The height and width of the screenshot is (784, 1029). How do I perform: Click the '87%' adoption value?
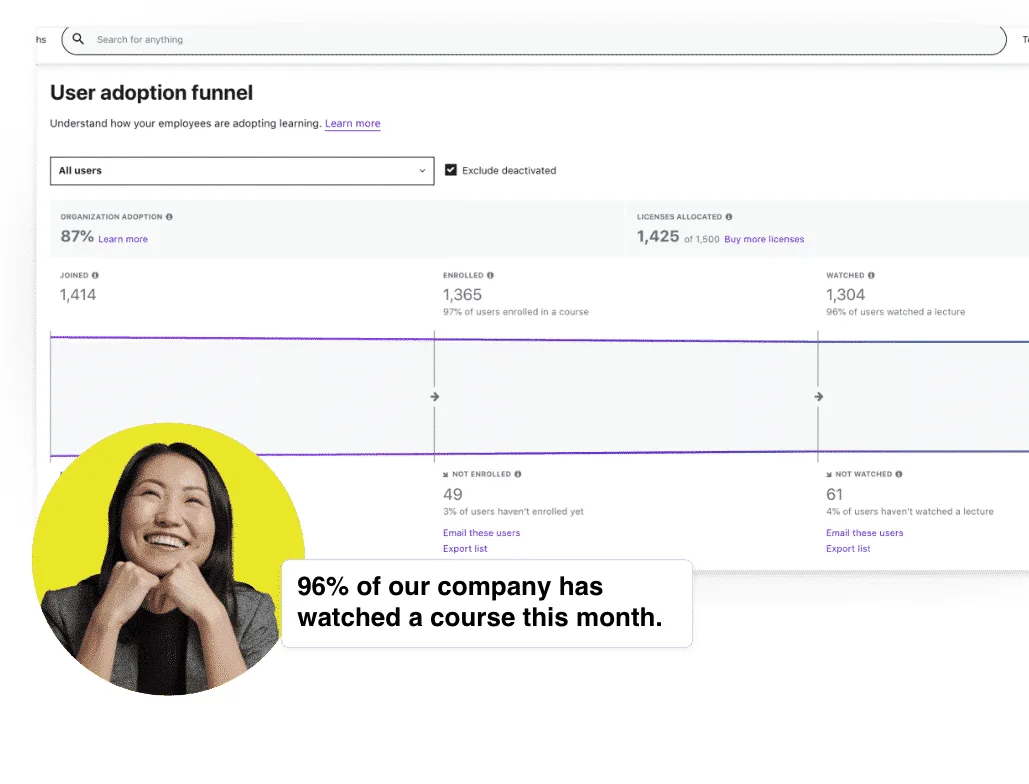coord(77,236)
